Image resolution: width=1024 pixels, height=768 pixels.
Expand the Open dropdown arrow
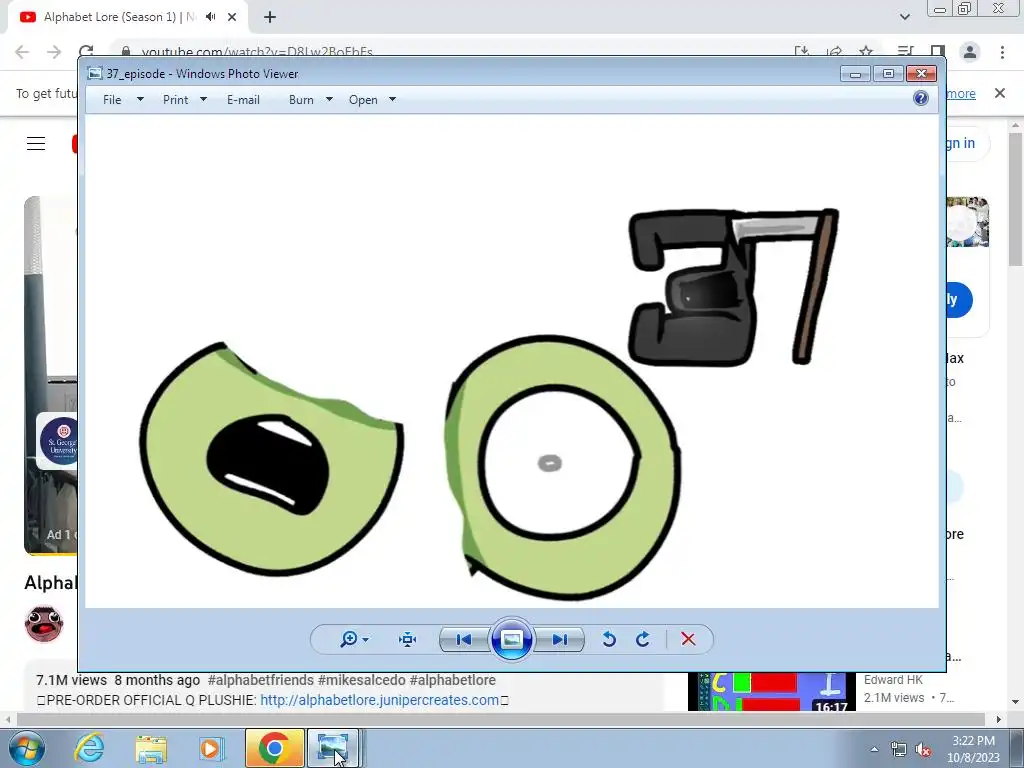(392, 99)
